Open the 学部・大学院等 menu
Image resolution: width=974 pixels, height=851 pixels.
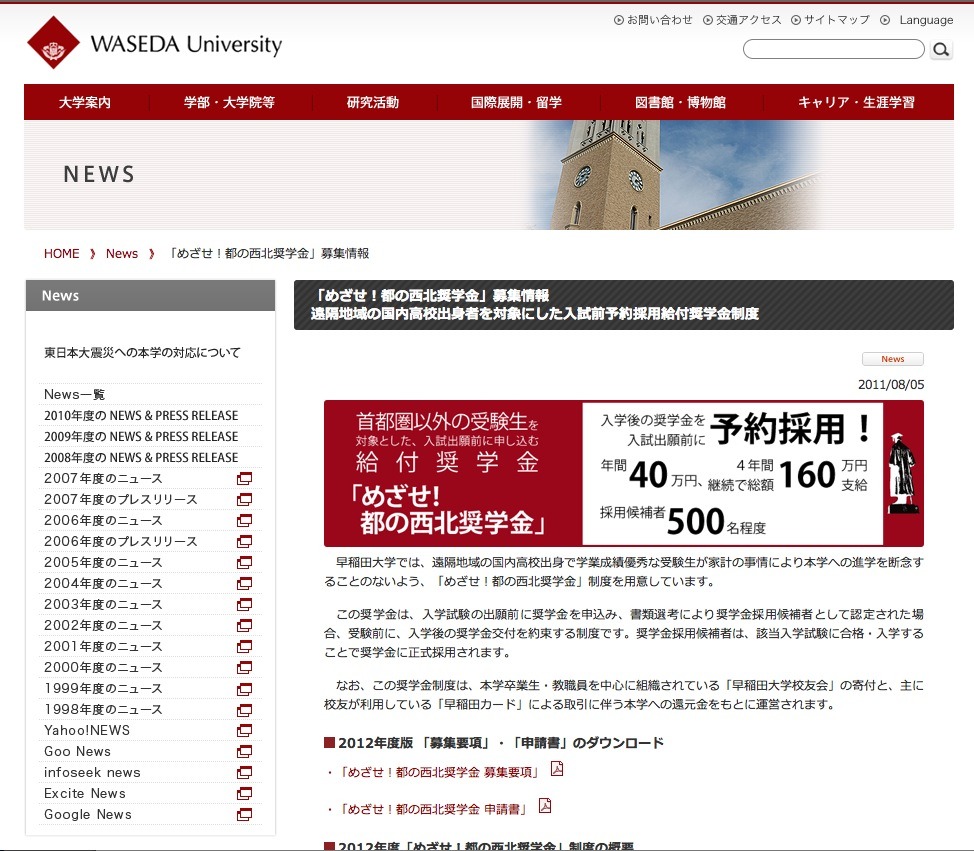pos(229,102)
